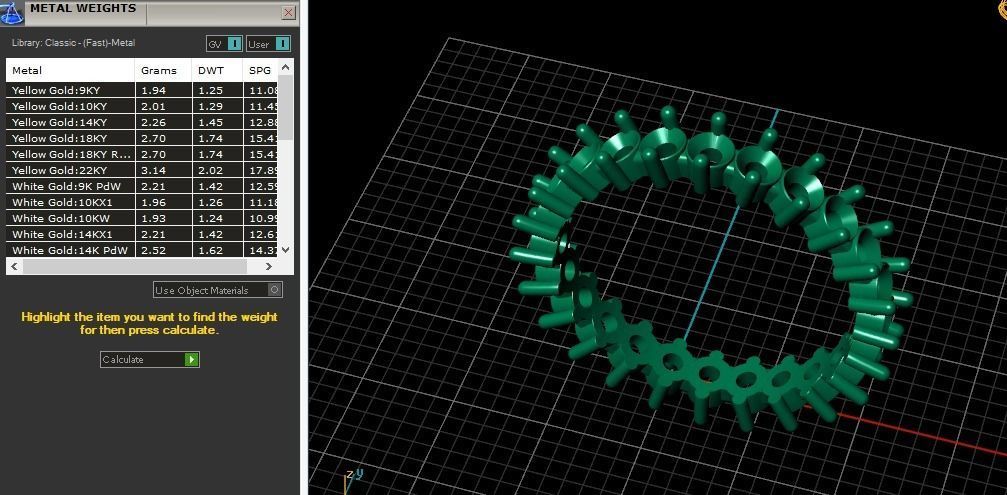Click the 1.93 grams value for 10KW
The width and height of the screenshot is (1007, 495).
pyautogui.click(x=153, y=219)
